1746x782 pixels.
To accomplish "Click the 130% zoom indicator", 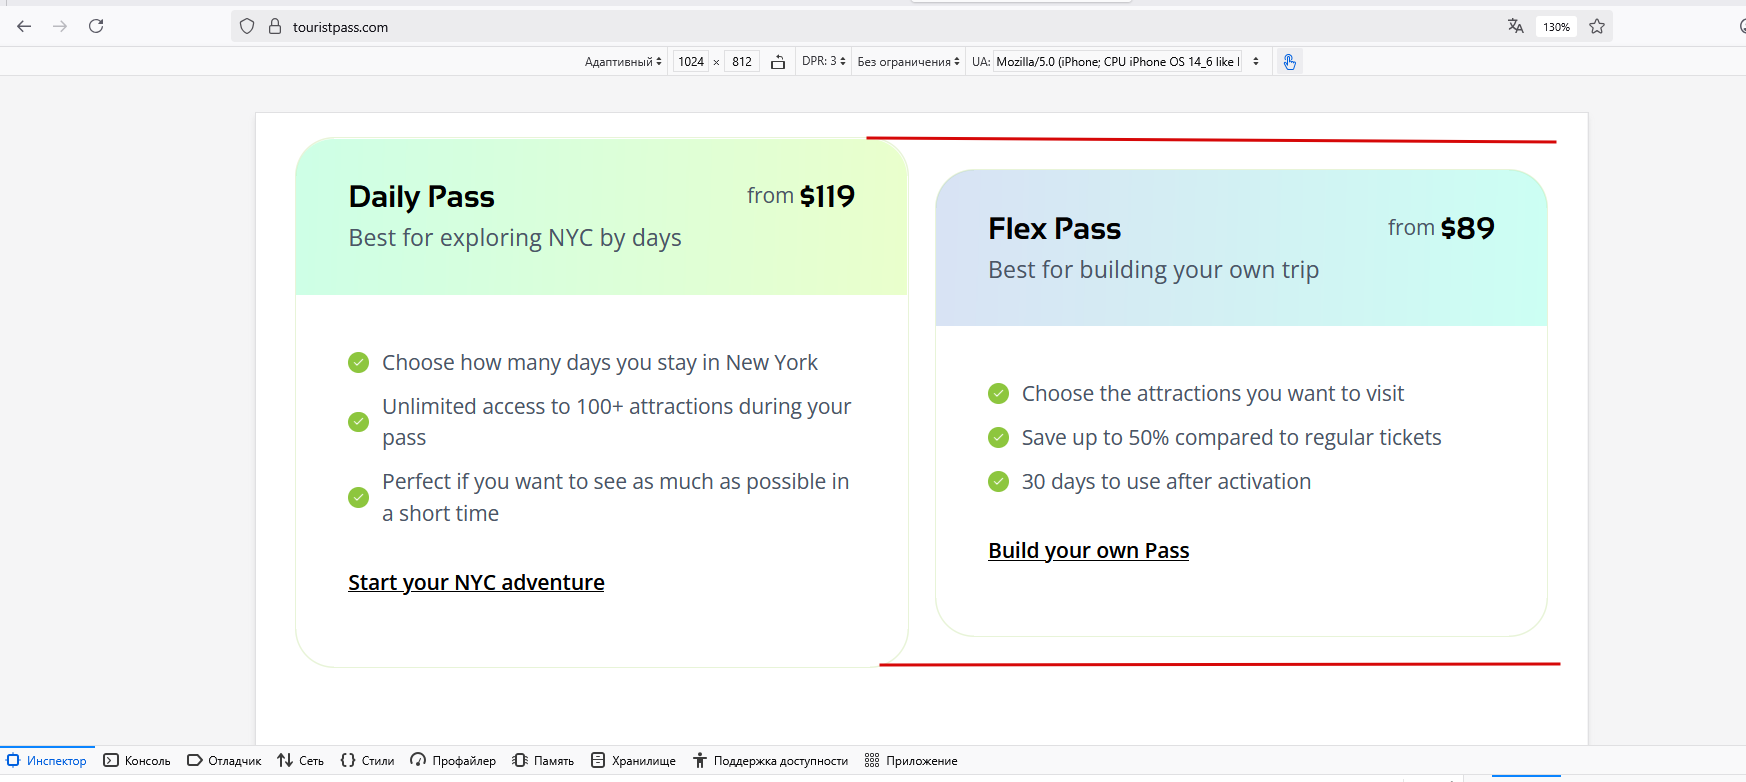I will [x=1556, y=27].
